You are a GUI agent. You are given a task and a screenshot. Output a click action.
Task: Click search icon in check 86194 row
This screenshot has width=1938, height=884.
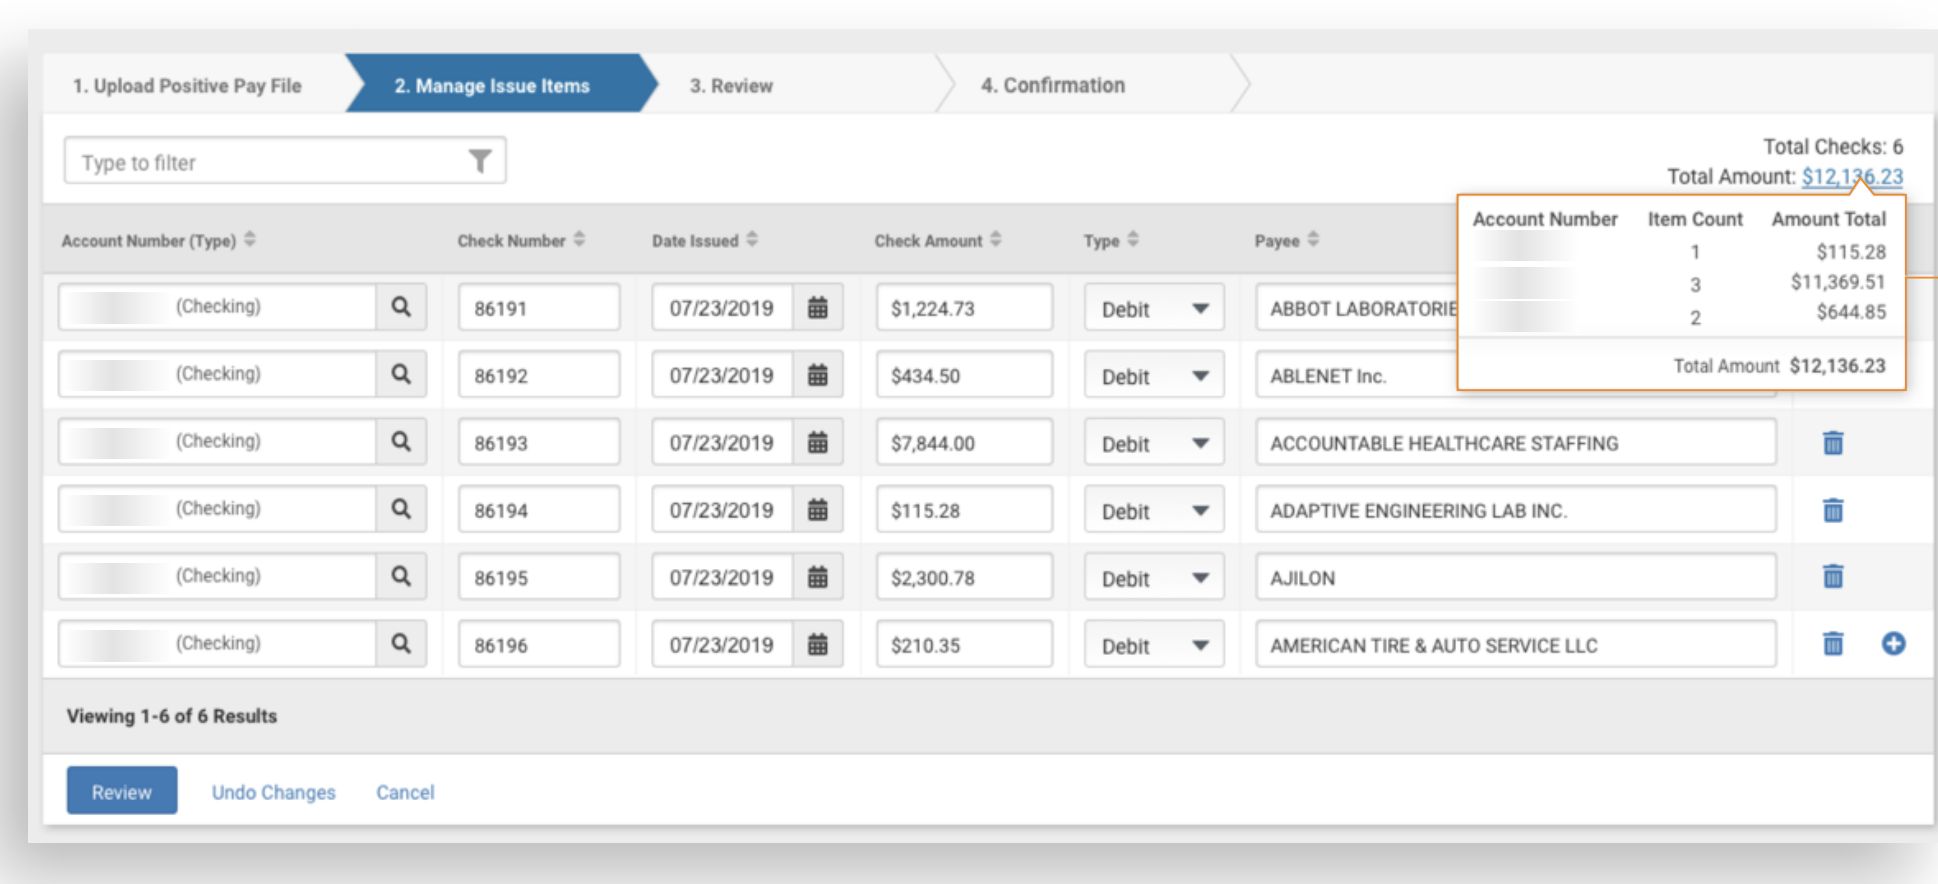401,509
